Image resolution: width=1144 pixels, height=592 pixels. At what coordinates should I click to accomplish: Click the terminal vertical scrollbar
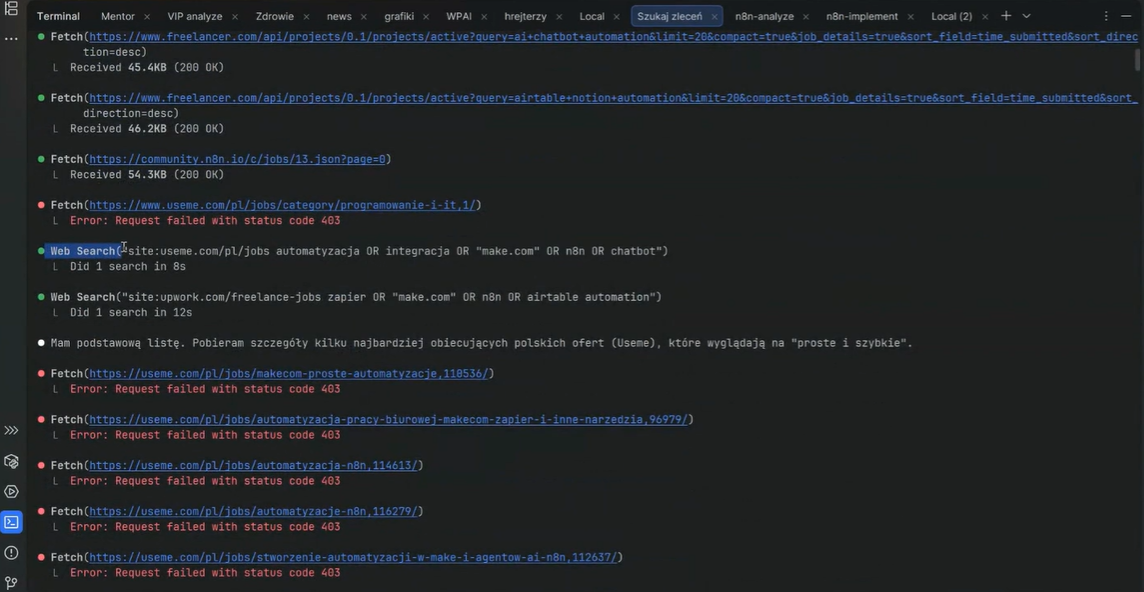[x=1138, y=60]
